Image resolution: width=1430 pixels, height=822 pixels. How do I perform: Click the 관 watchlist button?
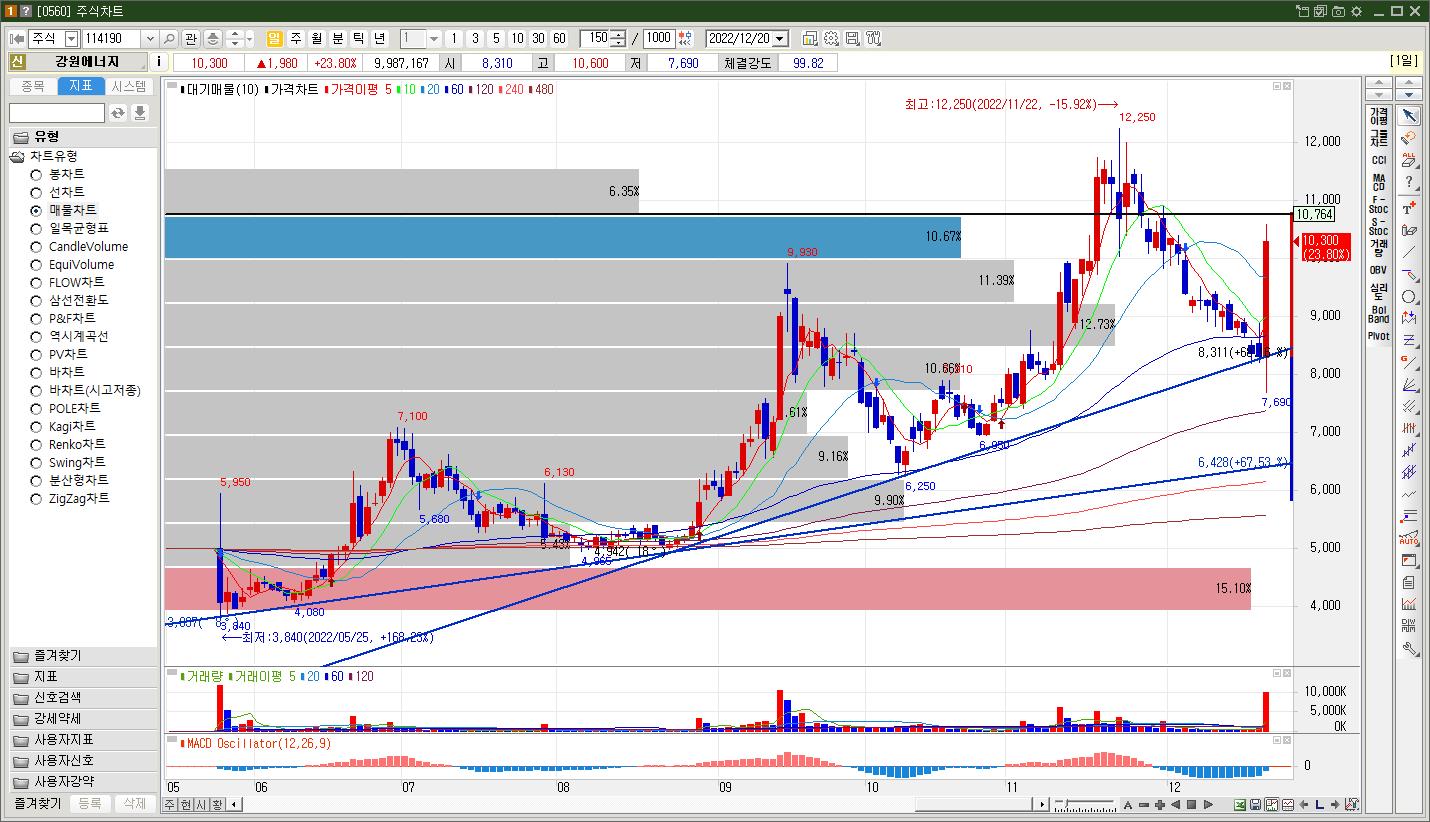[191, 38]
